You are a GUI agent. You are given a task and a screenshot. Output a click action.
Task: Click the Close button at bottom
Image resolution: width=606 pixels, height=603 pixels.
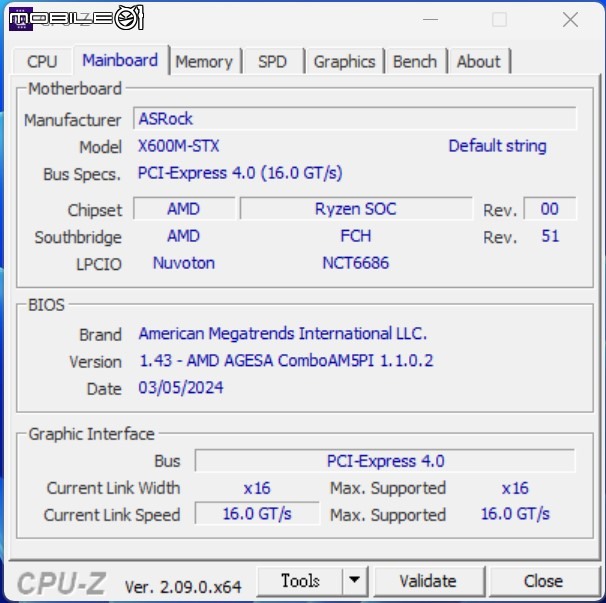point(543,581)
